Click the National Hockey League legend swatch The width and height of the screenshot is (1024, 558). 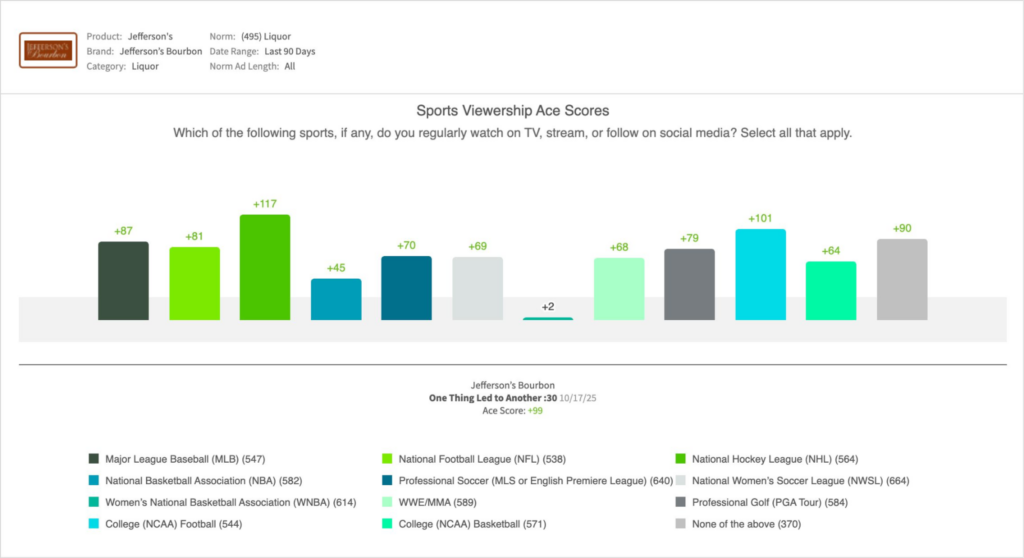tap(681, 459)
